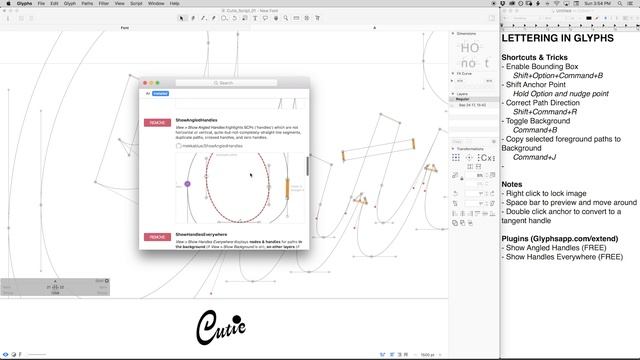
Task: Click the ruler in the notes window
Action: tap(570, 27)
